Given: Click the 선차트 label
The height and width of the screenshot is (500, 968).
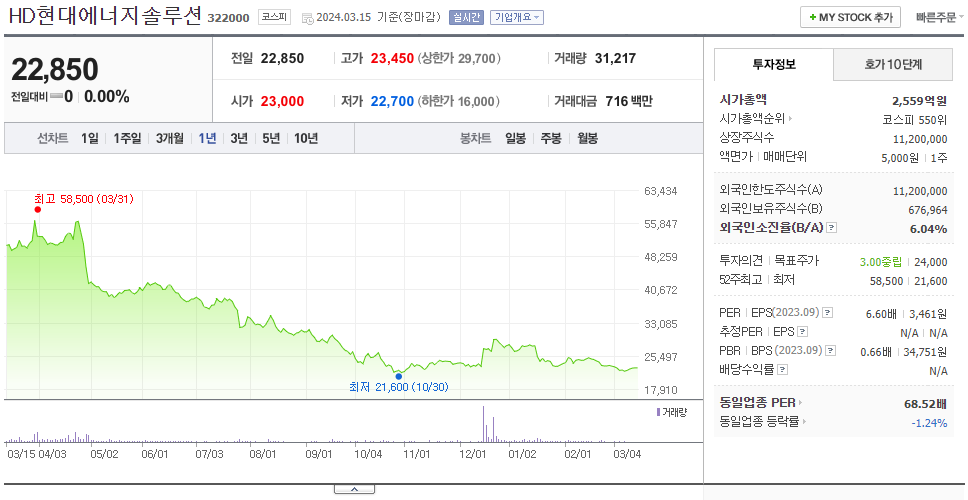Looking at the screenshot, I should (x=53, y=138).
